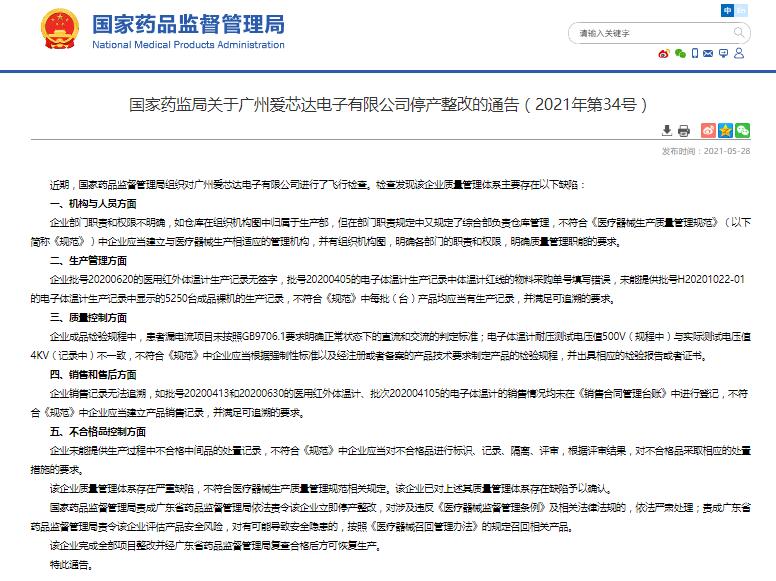The image size is (776, 581).
Task: Click the message board monitor icon
Action: (x=724, y=53)
